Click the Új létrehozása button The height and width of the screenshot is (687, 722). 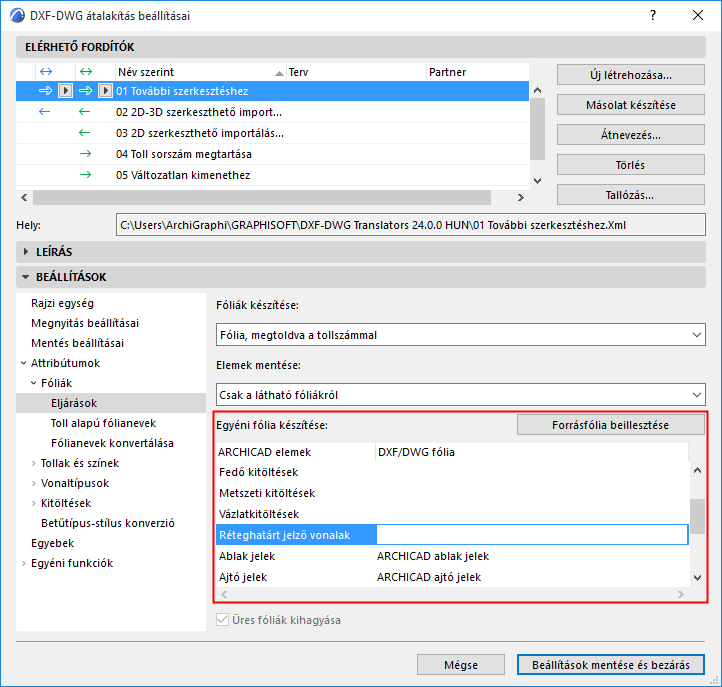[x=630, y=75]
